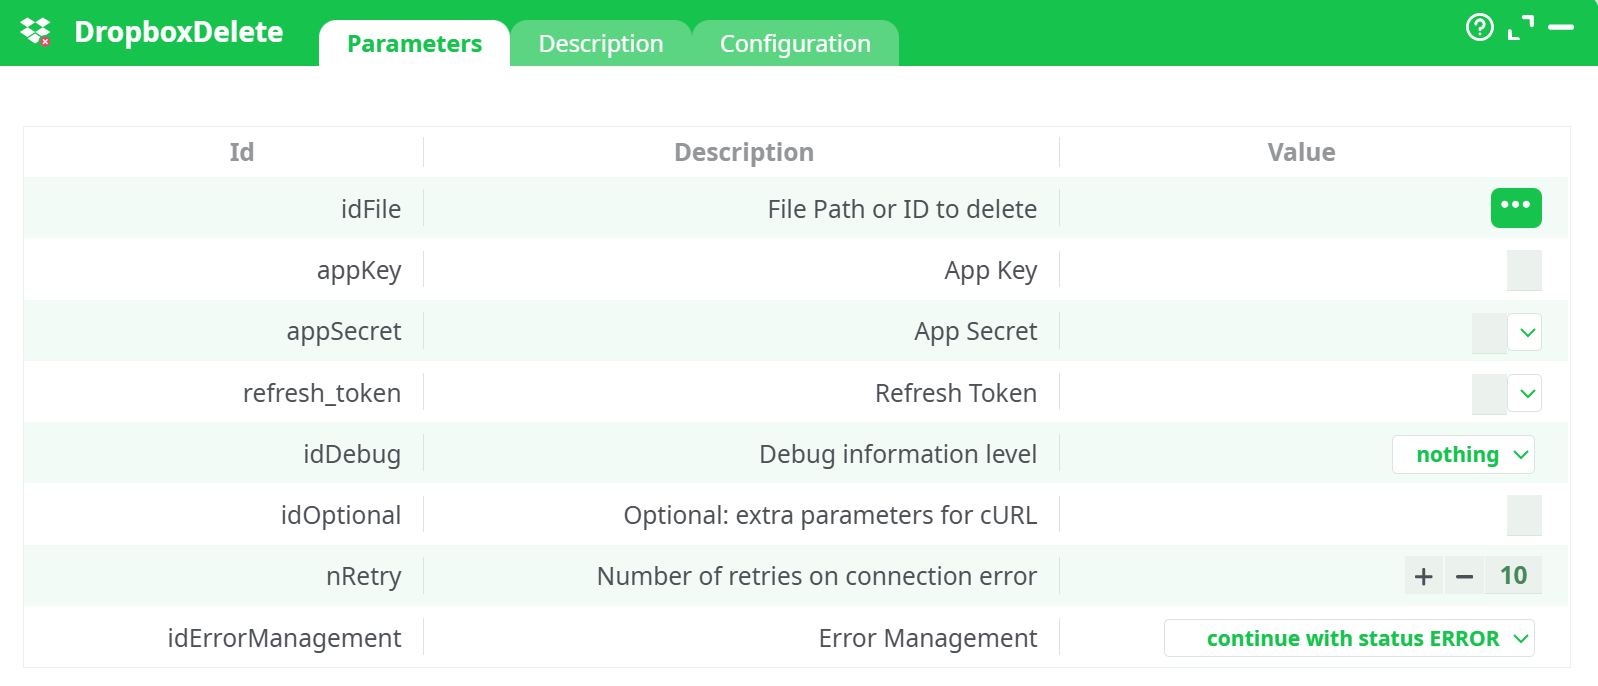Click the appKey value field
The image size is (1598, 686).
[x=1524, y=270]
